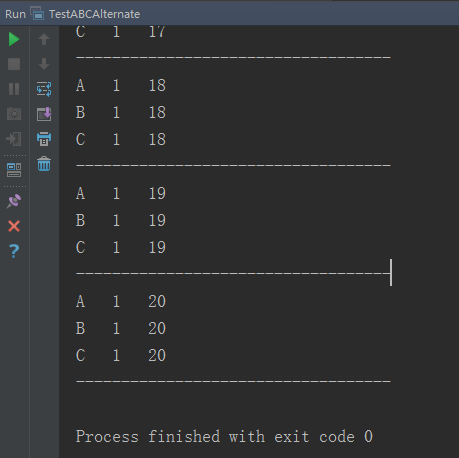Click the Run tool window label

pos(15,14)
